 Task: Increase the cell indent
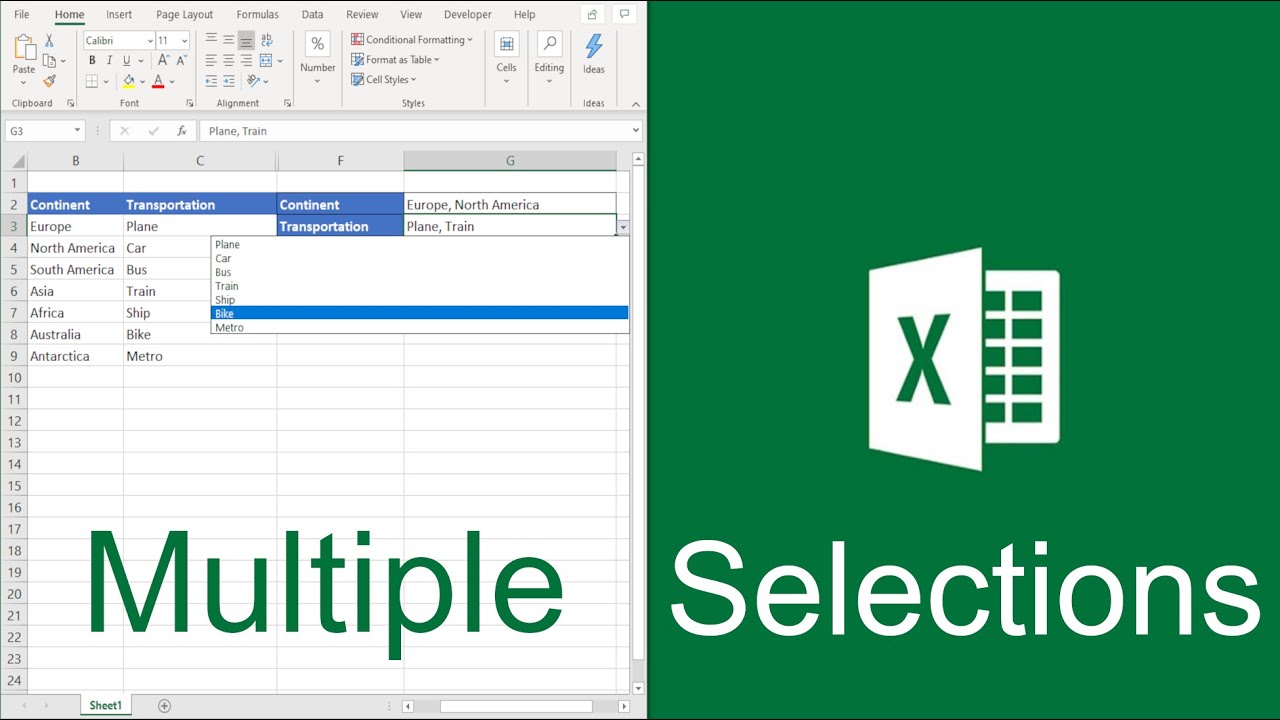click(x=229, y=81)
